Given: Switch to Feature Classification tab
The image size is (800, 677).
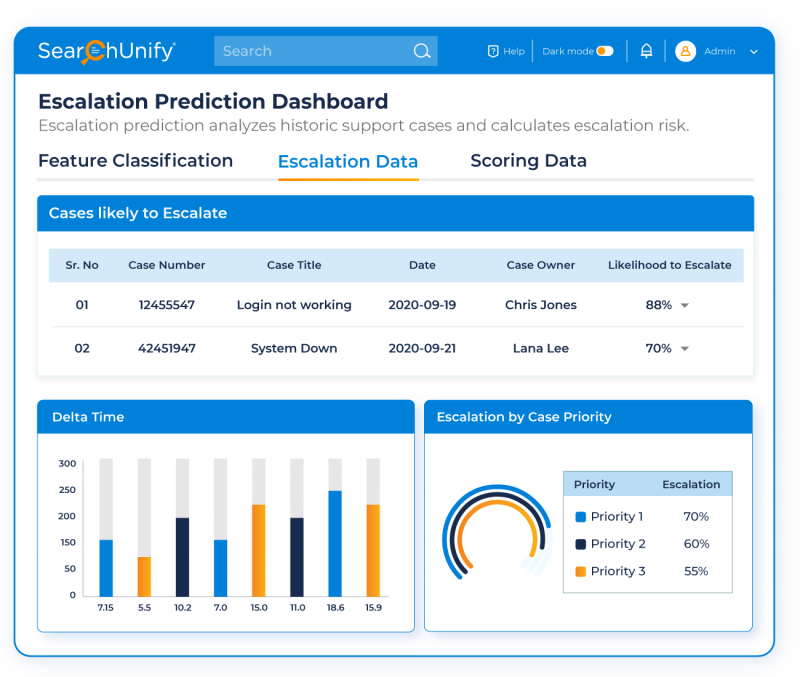Looking at the screenshot, I should pyautogui.click(x=136, y=161).
